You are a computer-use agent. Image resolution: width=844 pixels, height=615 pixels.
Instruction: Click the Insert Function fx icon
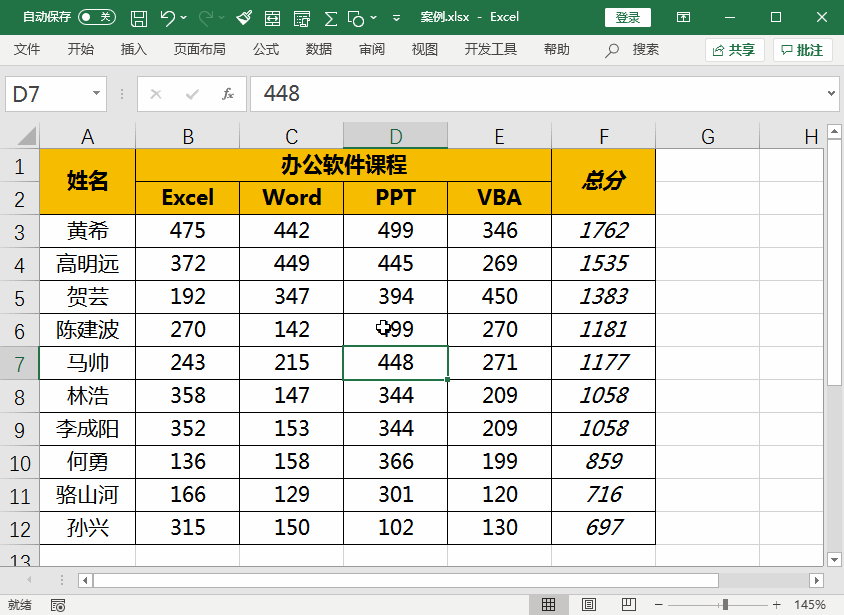tap(228, 94)
